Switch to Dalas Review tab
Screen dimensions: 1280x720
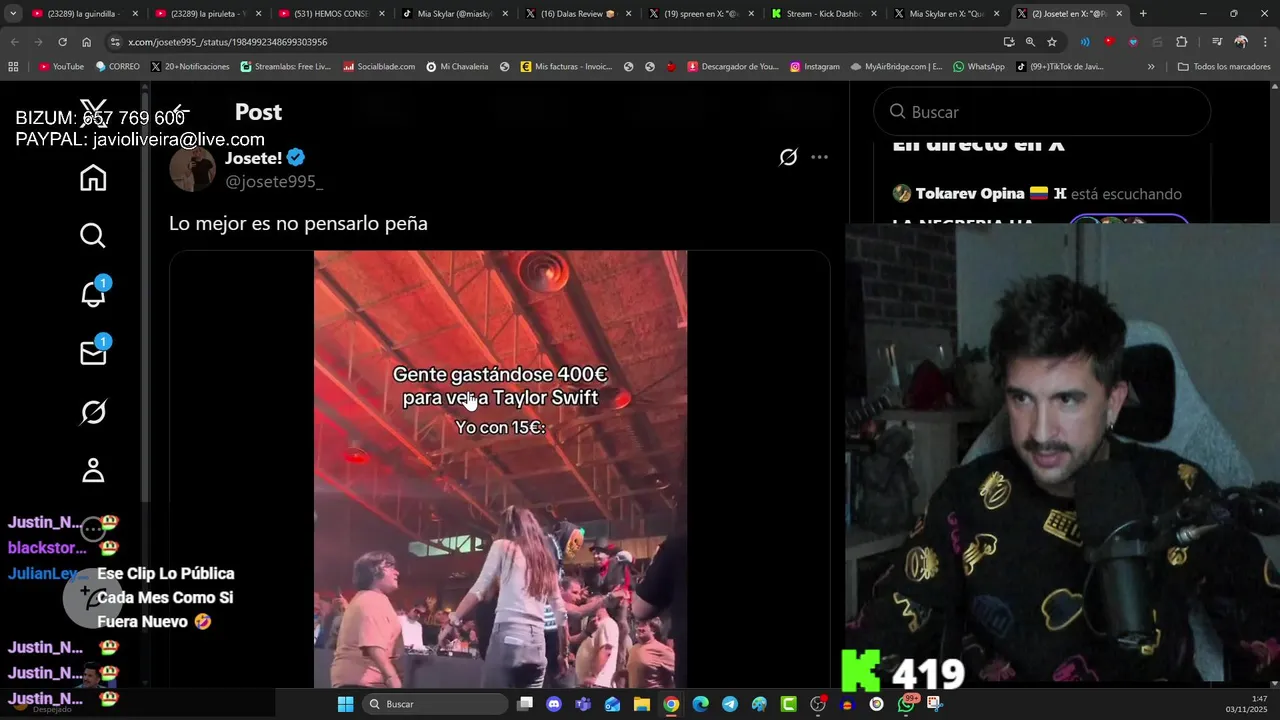click(578, 14)
